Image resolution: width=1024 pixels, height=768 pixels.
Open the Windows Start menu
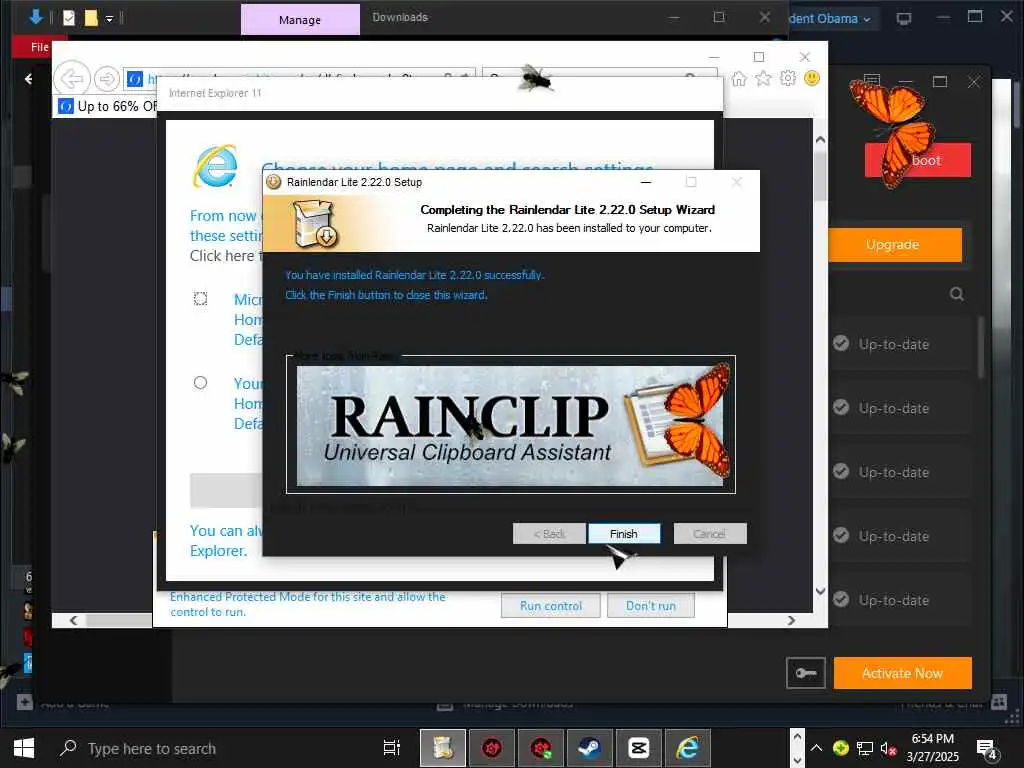[24, 748]
